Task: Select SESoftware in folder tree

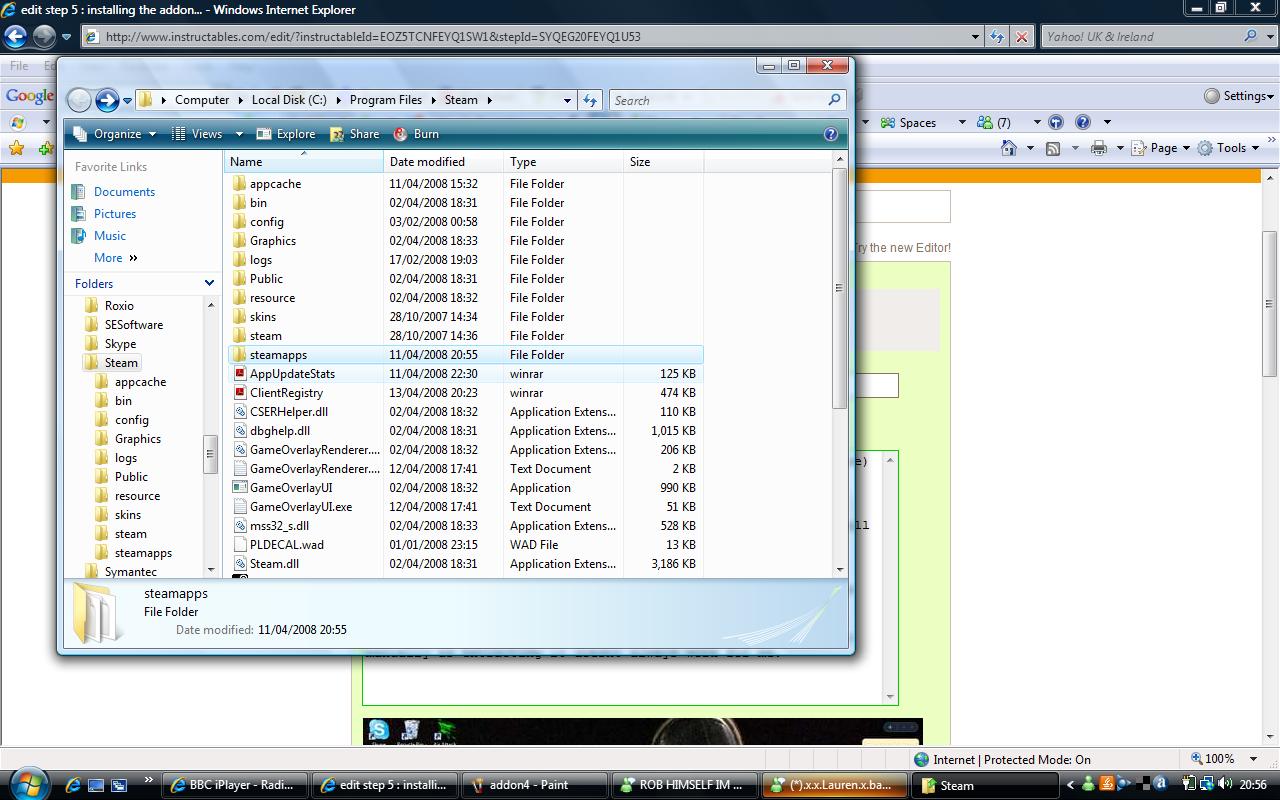Action: pyautogui.click(x=133, y=325)
